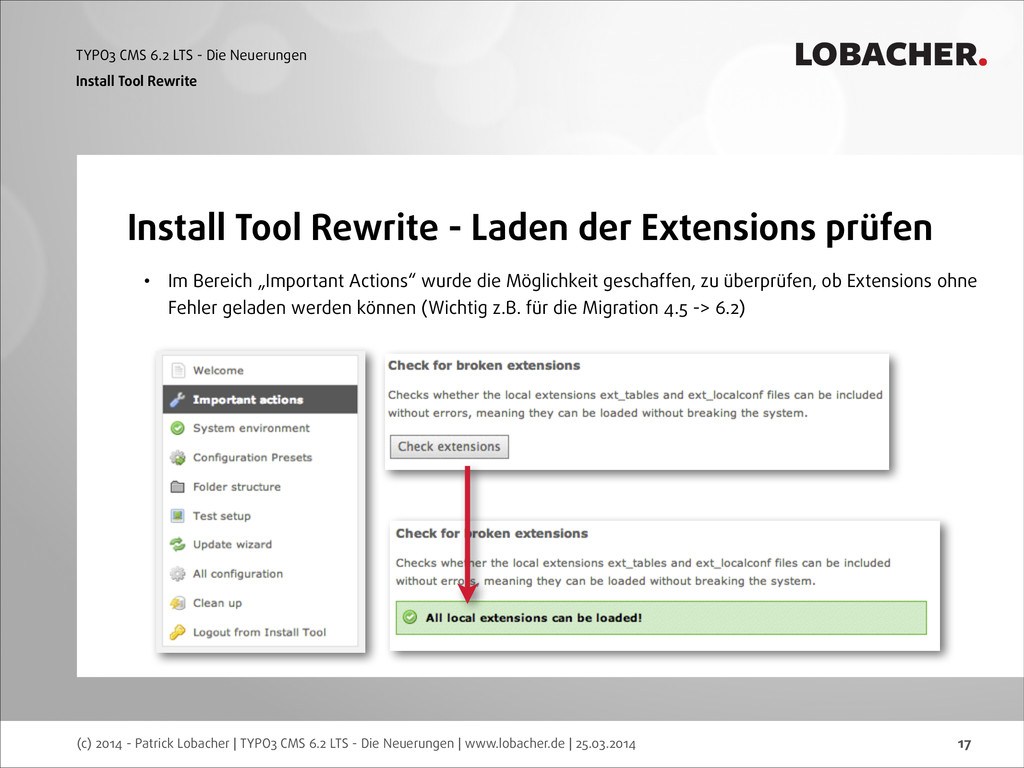Click the Clean up lightning icon

(178, 603)
